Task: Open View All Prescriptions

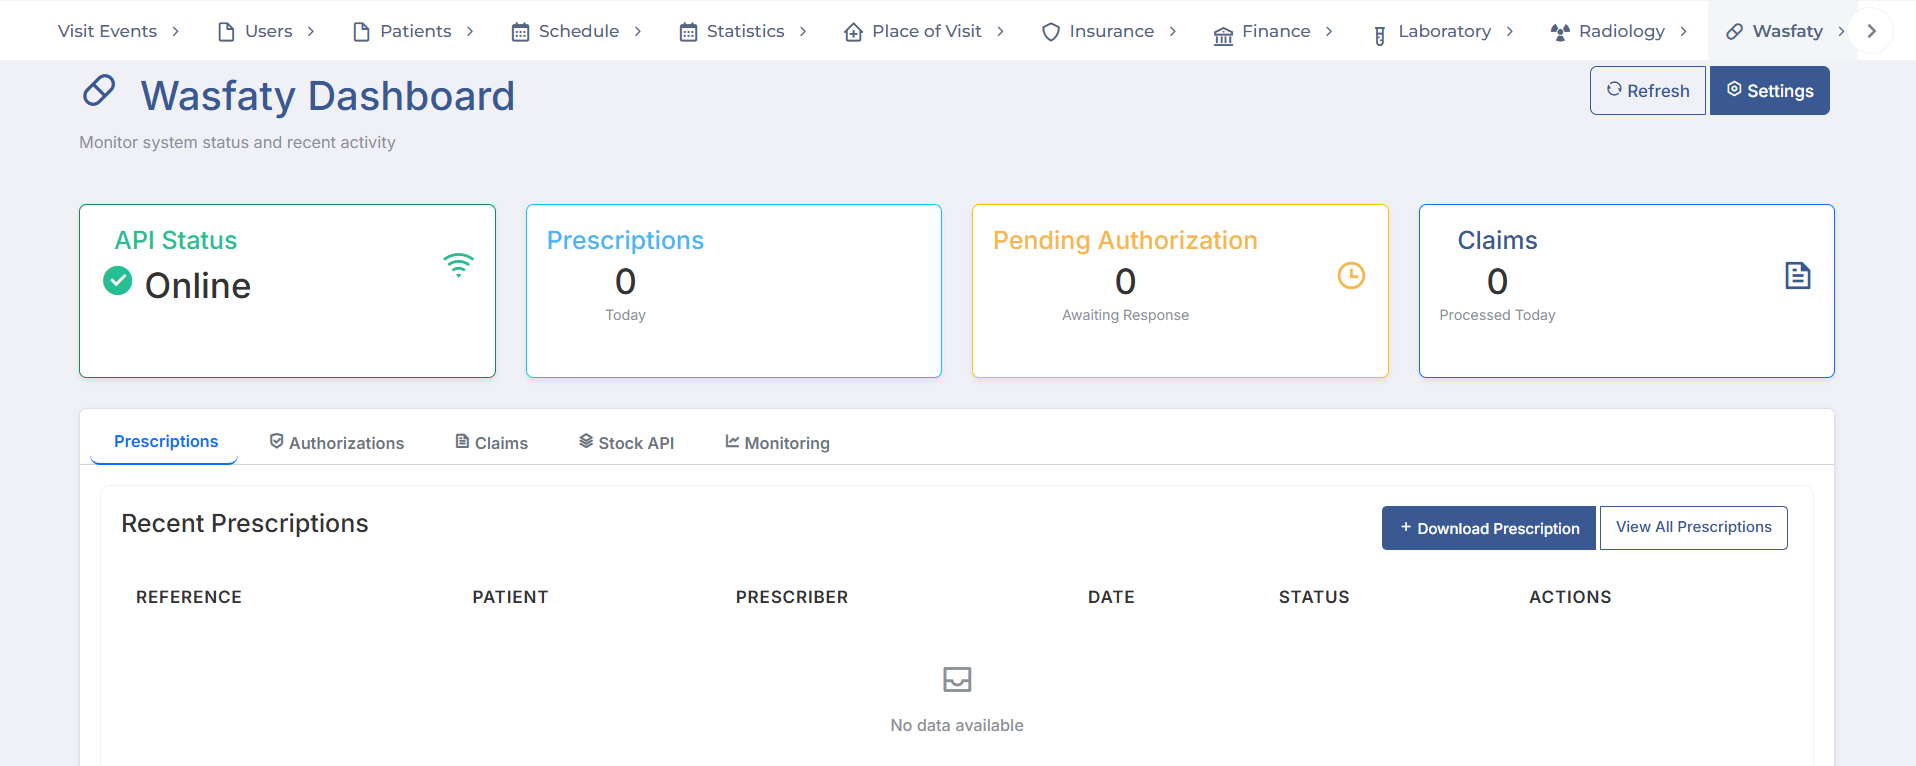Action: (x=1693, y=527)
